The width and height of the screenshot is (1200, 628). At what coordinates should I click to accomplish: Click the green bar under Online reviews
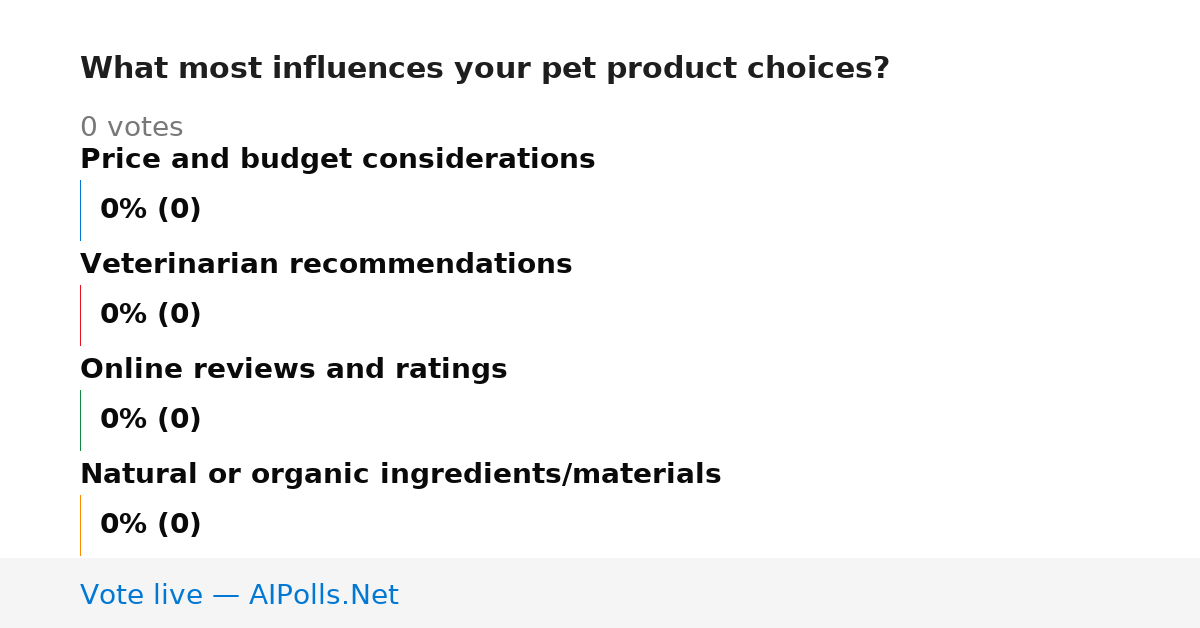[80, 420]
